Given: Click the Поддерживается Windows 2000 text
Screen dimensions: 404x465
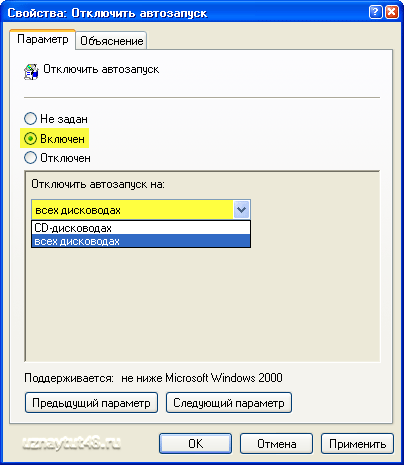Looking at the screenshot, I should pos(153,378).
